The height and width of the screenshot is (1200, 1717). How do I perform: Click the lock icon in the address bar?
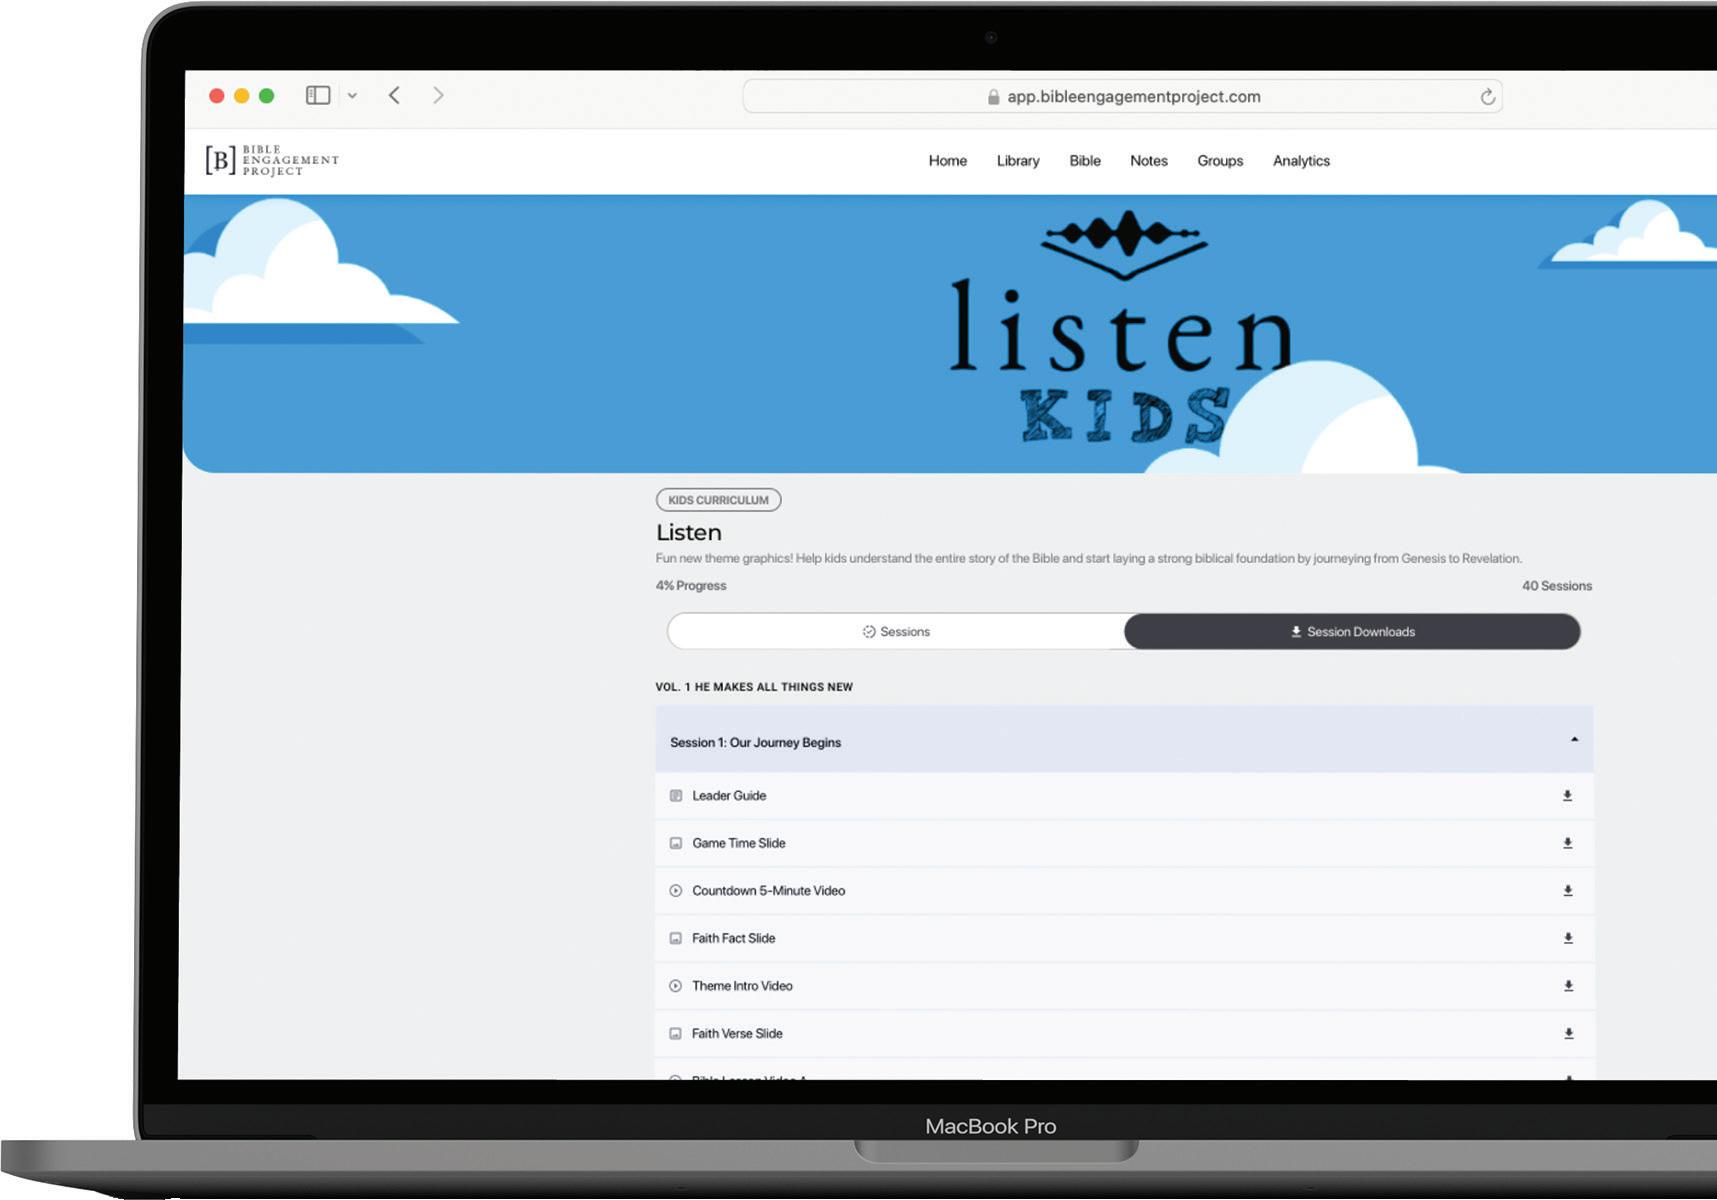pyautogui.click(x=993, y=97)
